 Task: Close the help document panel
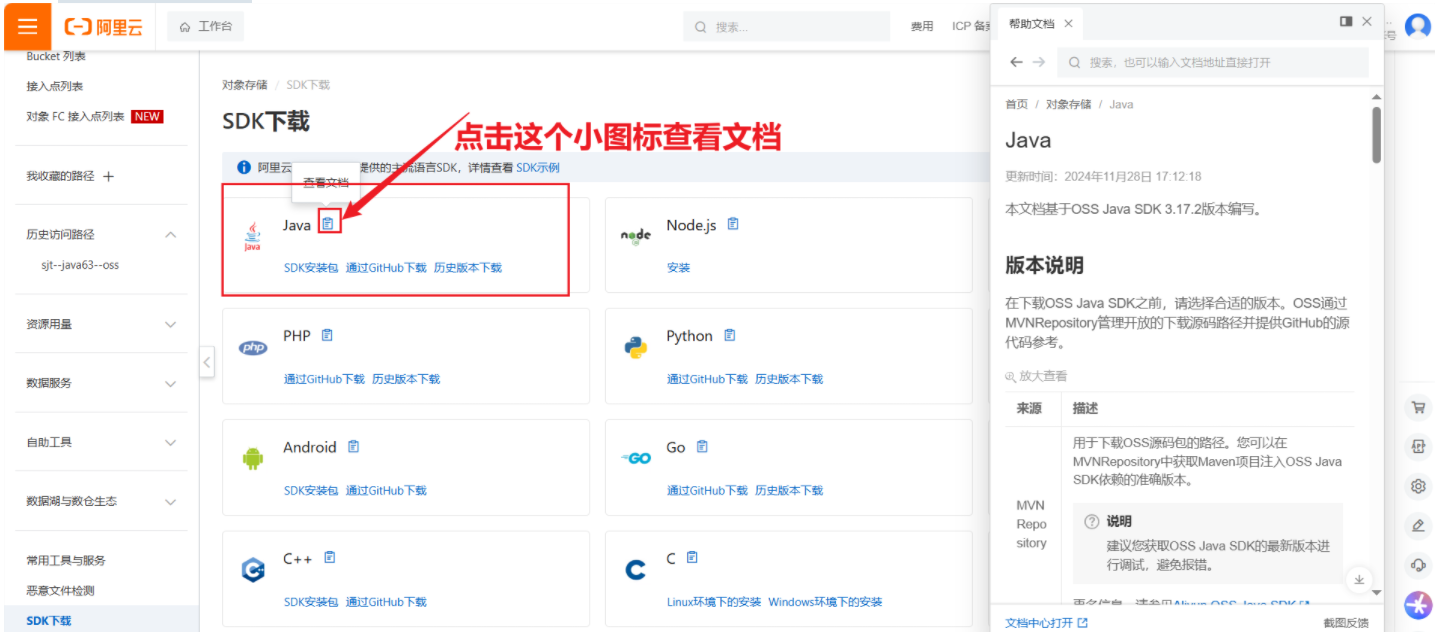pos(1368,21)
